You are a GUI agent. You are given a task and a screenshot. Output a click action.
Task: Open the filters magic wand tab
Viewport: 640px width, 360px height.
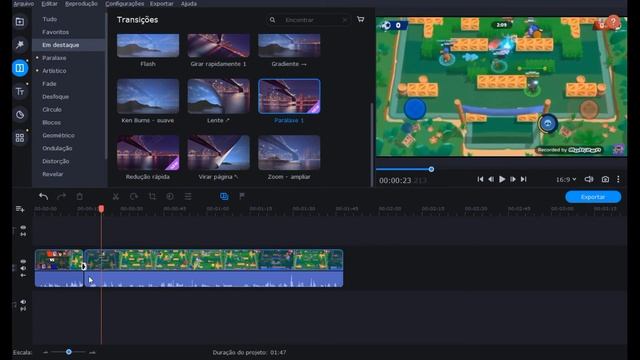pyautogui.click(x=20, y=44)
